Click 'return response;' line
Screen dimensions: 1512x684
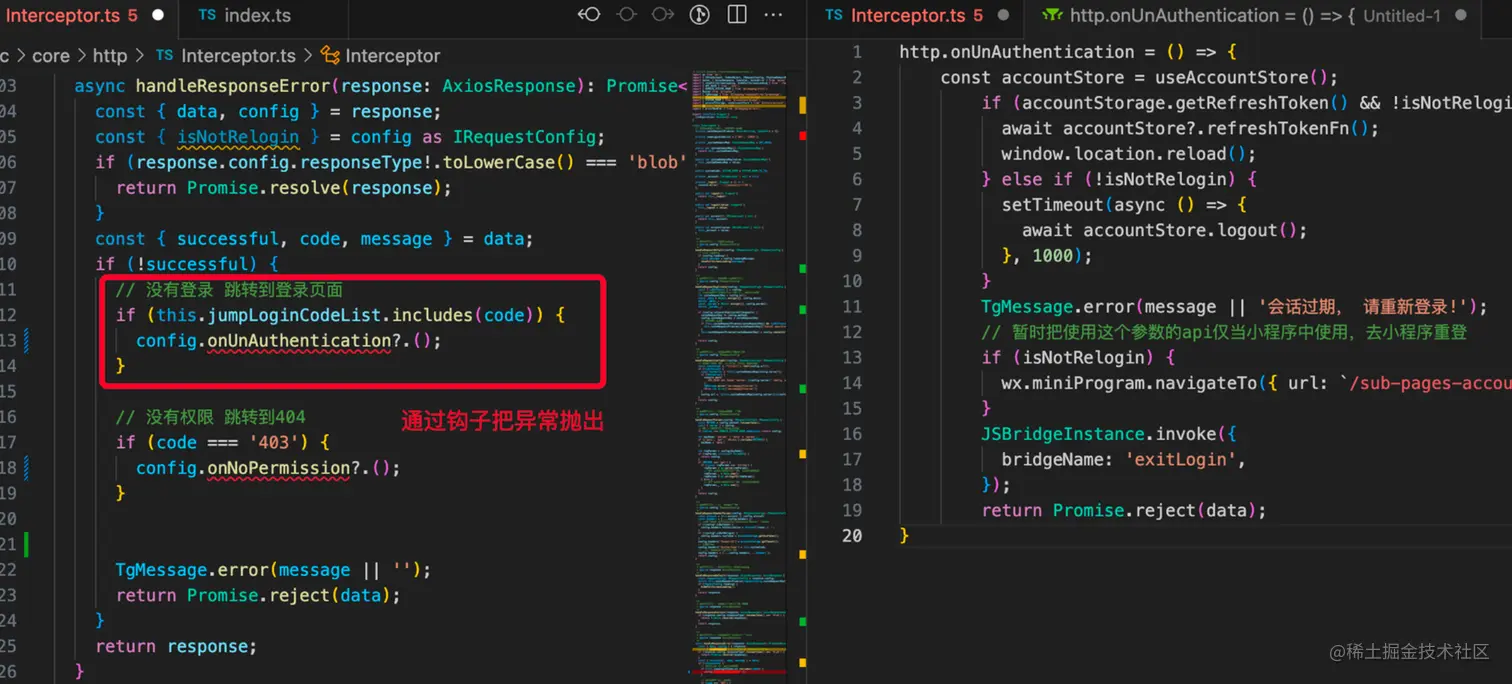pyautogui.click(x=176, y=646)
